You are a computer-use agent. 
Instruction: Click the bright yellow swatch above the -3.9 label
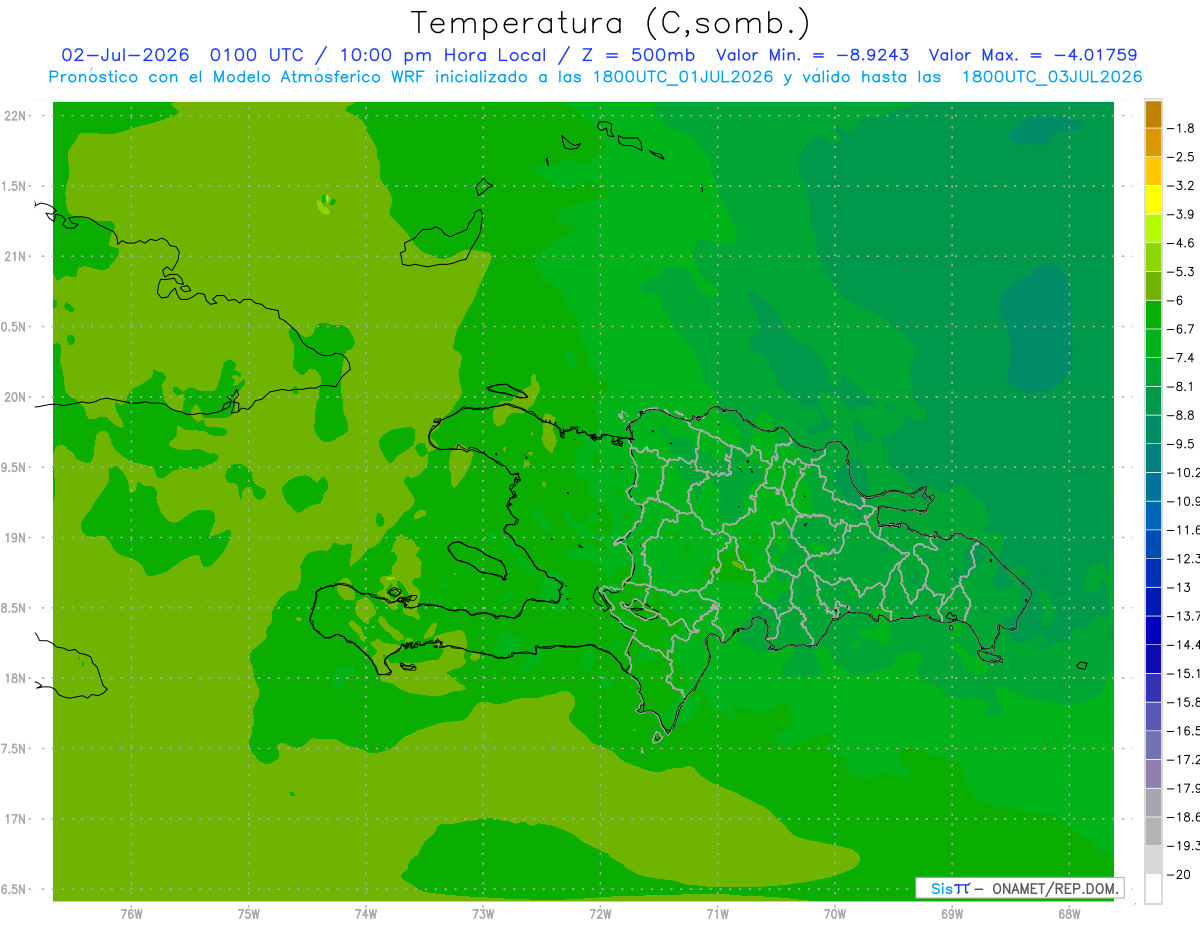[x=1153, y=200]
